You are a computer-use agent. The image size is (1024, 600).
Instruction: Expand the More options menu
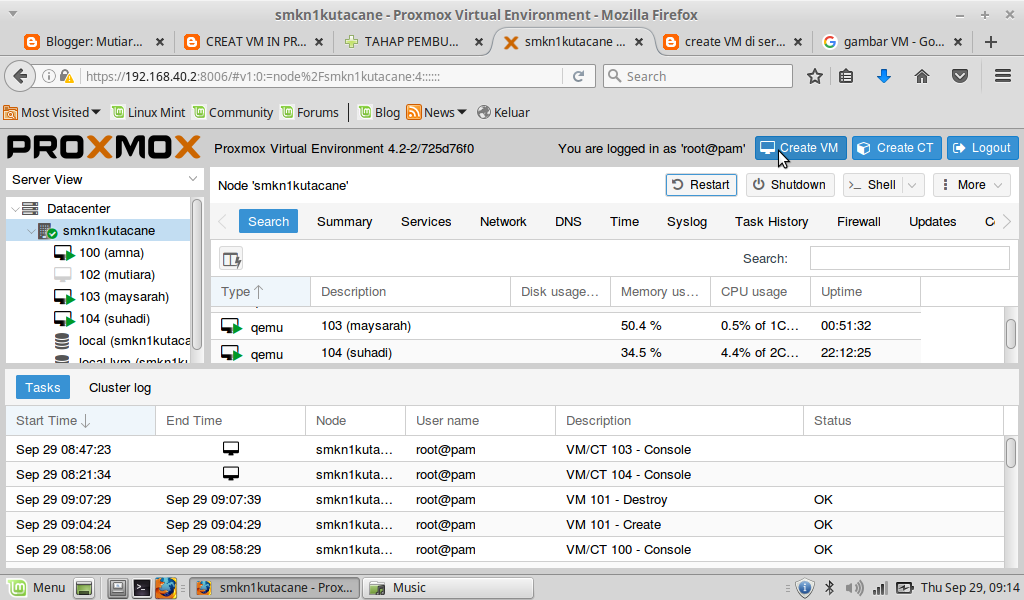pyautogui.click(x=972, y=185)
